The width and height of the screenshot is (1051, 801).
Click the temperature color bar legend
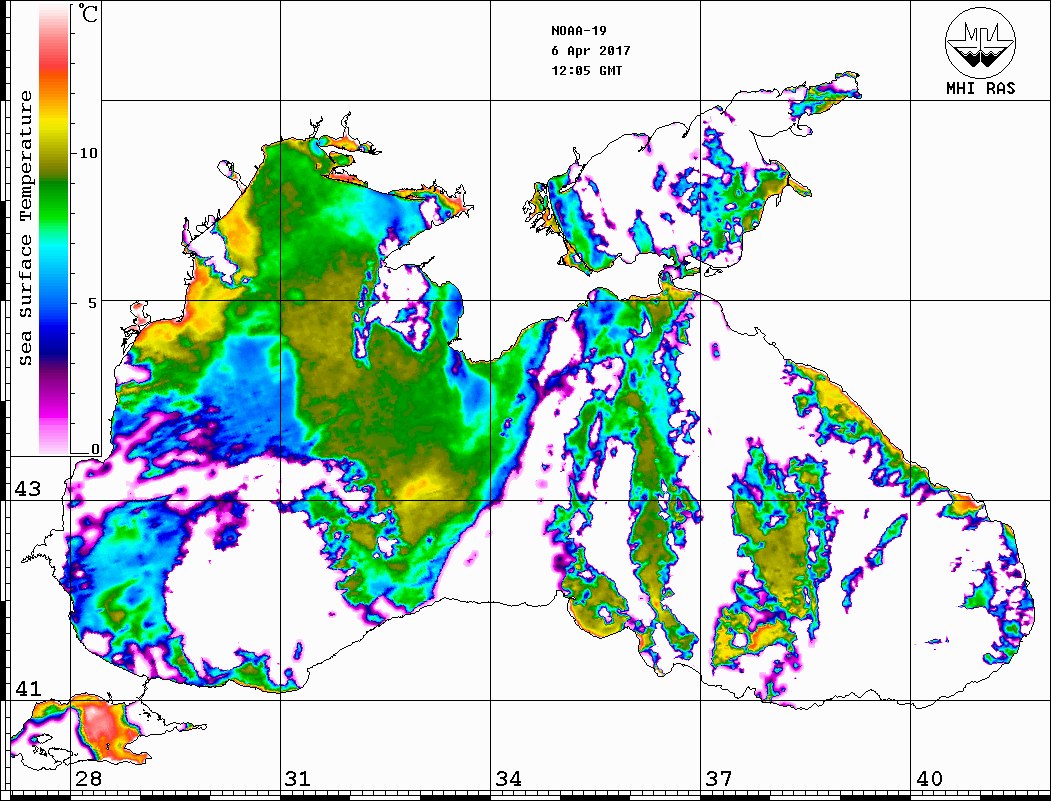click(x=54, y=229)
